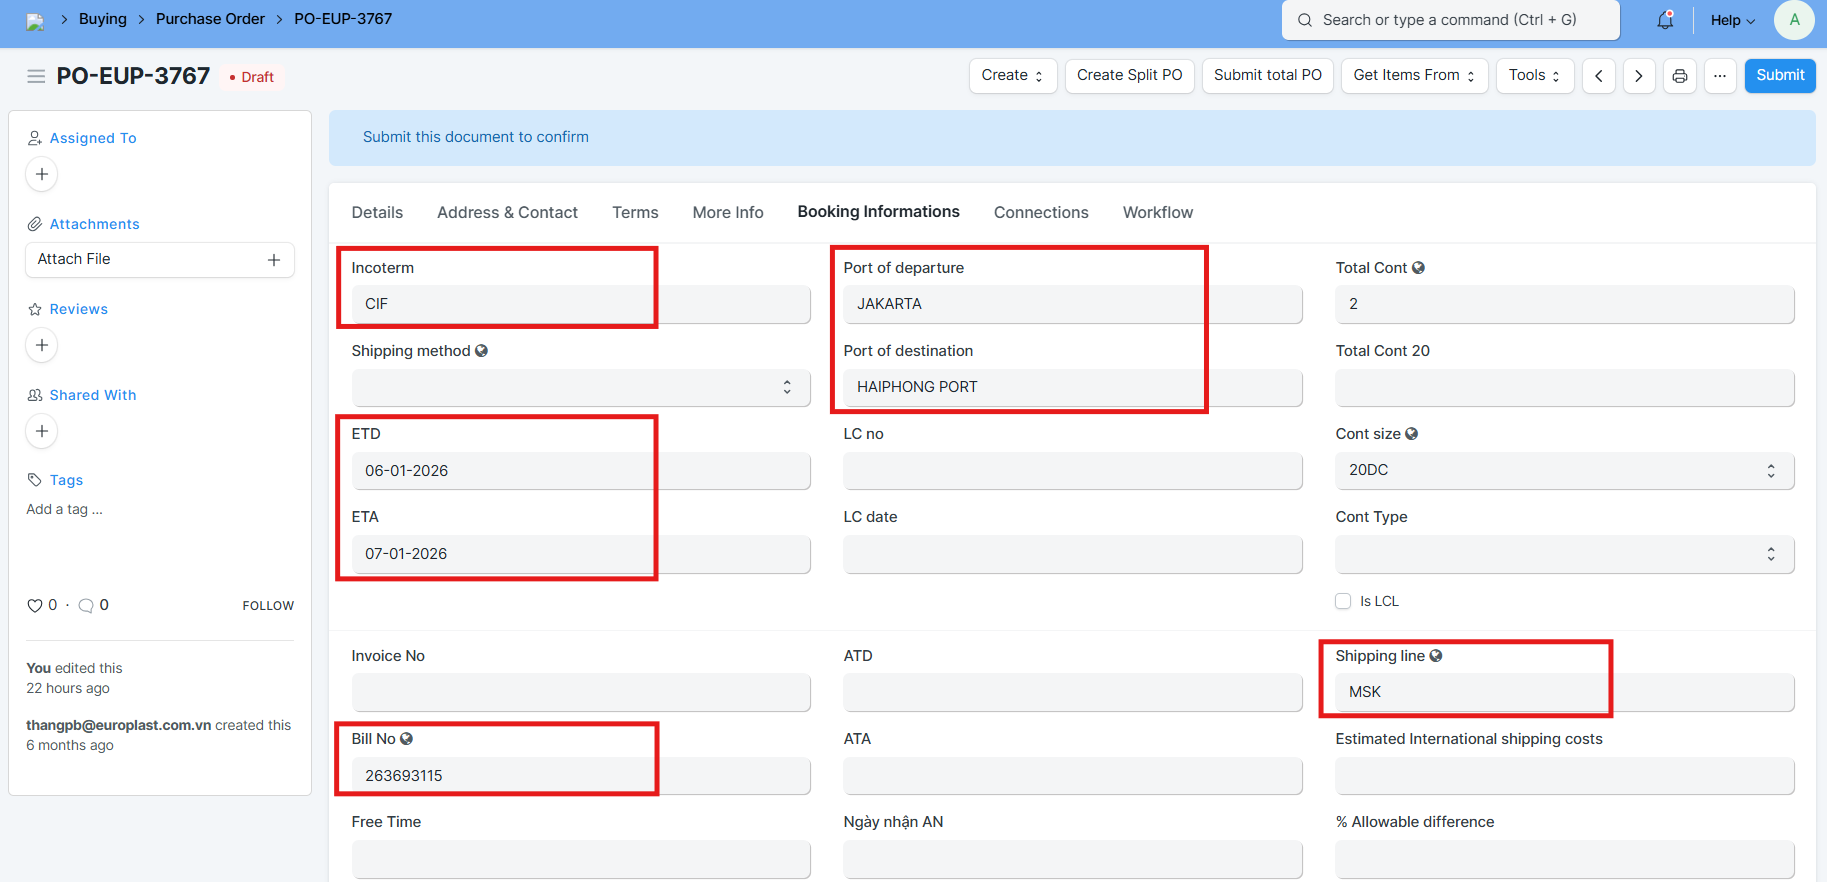Open the Connections tab

click(x=1041, y=212)
